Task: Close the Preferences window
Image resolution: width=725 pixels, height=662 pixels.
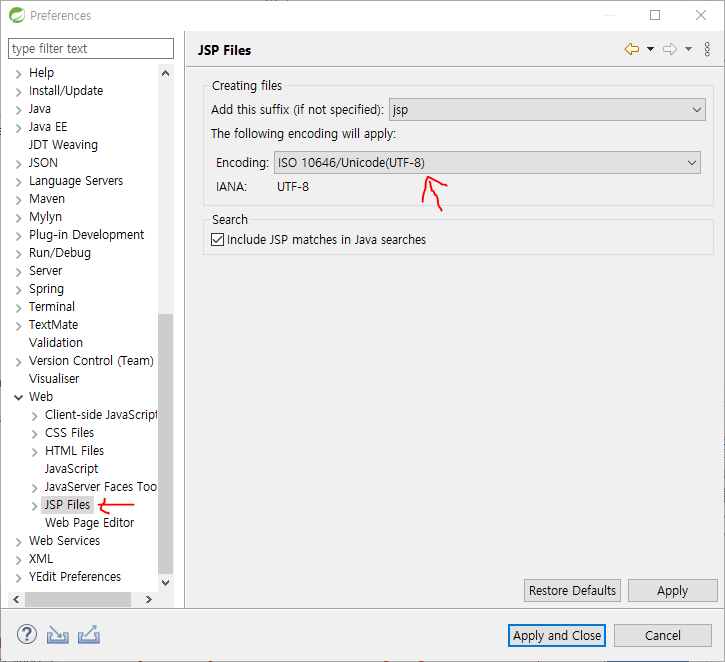Action: click(x=701, y=15)
